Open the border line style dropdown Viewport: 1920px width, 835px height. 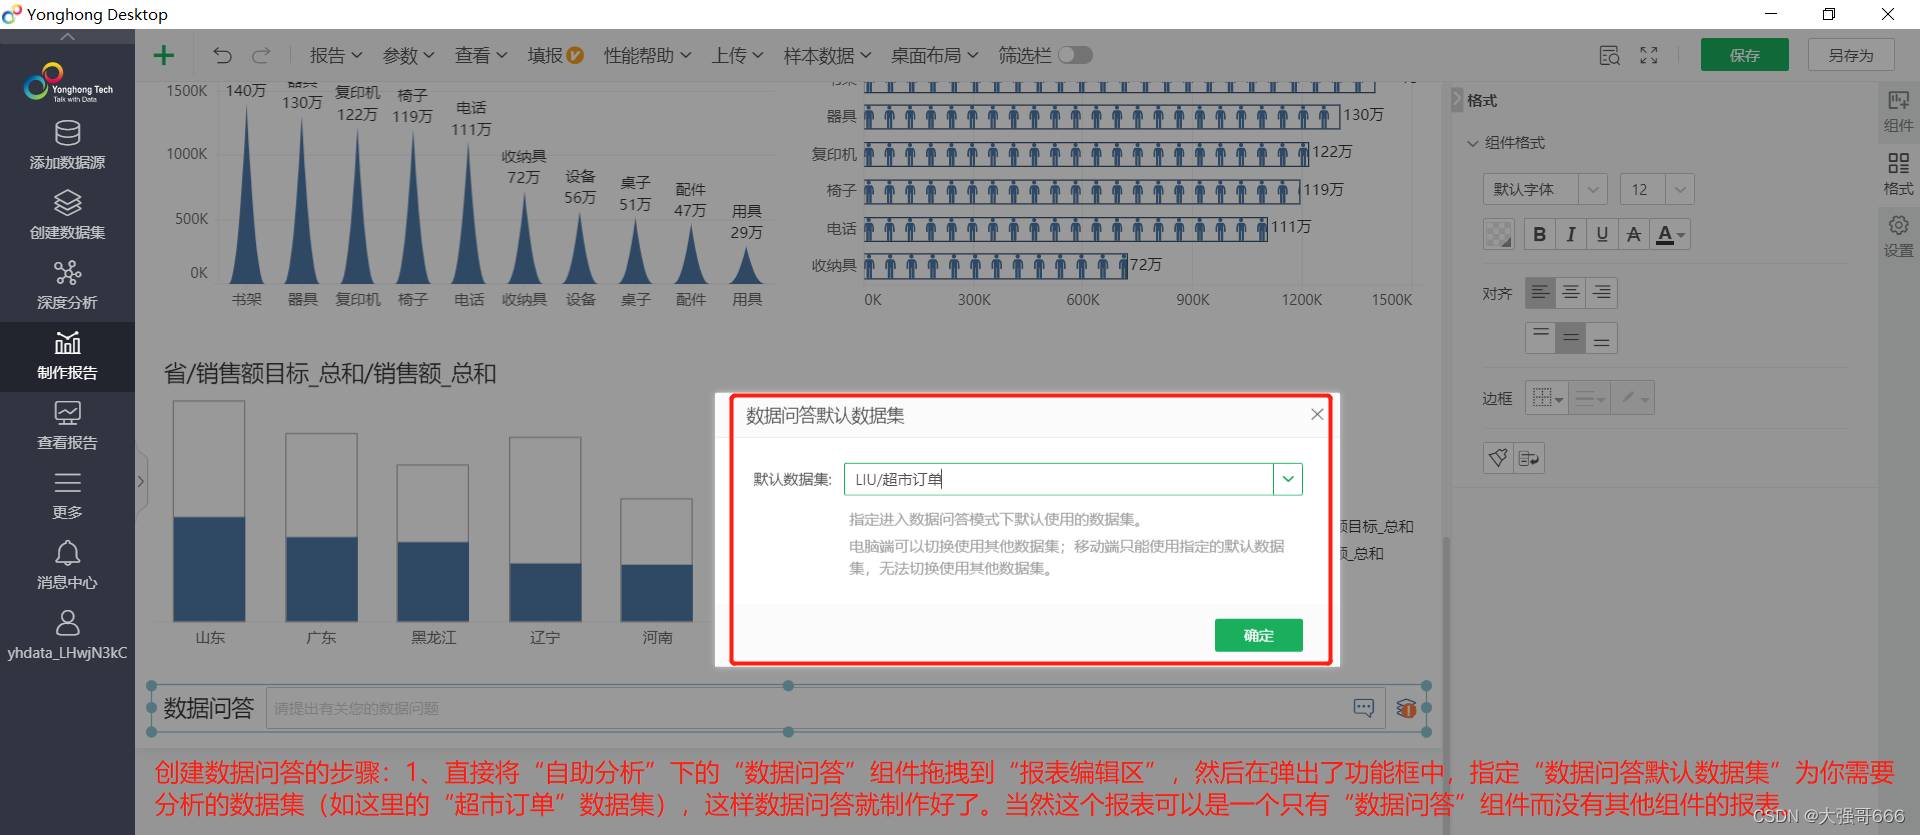click(x=1589, y=398)
